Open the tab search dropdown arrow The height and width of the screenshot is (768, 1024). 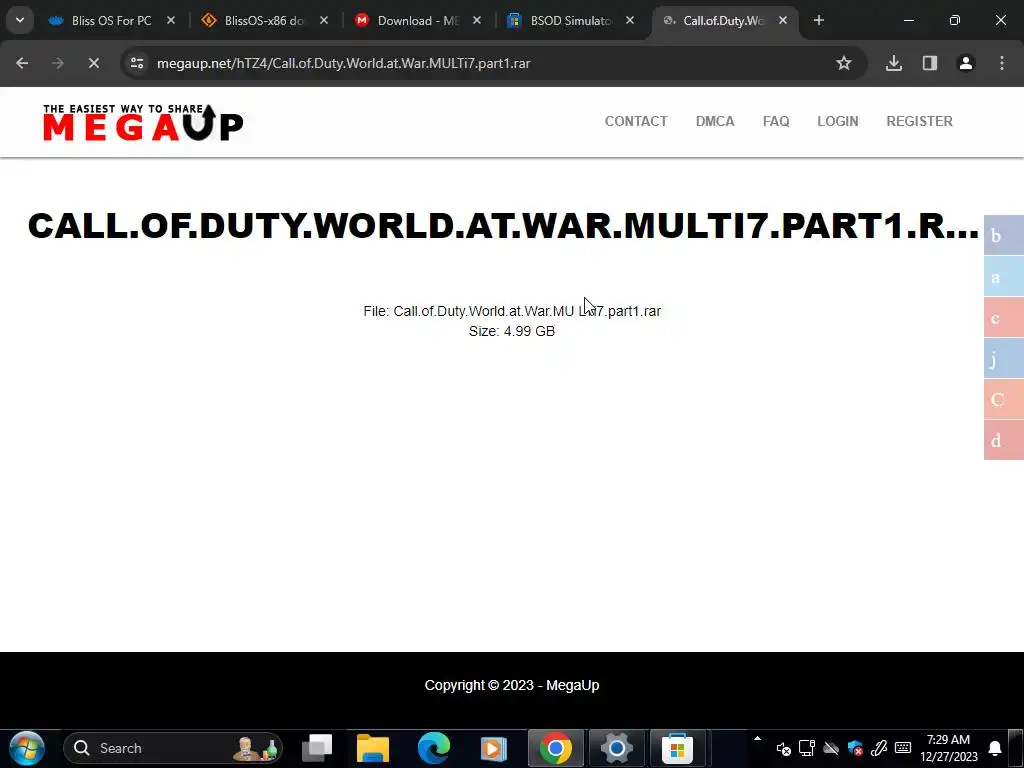(20, 20)
